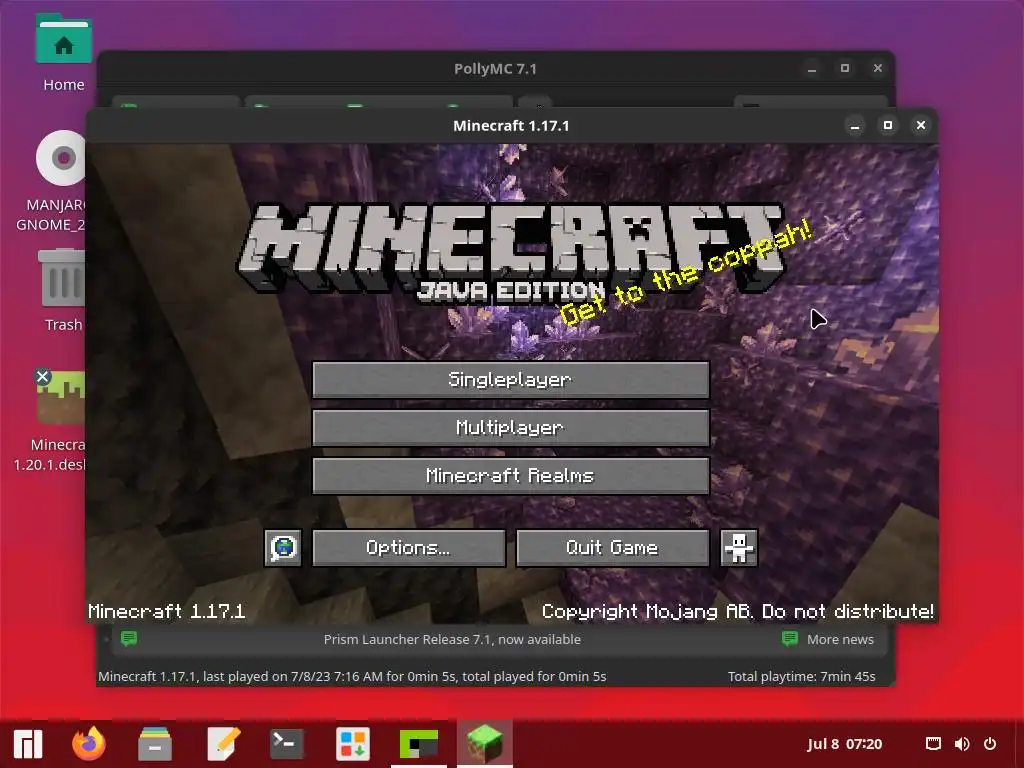1024x768 pixels.
Task: Open the Multiplayer menu
Action: tap(511, 428)
